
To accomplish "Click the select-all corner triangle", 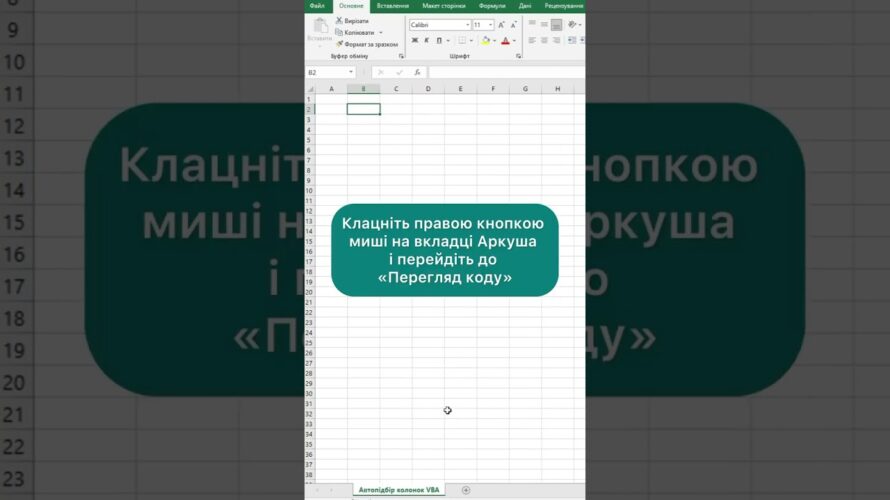I will point(310,89).
